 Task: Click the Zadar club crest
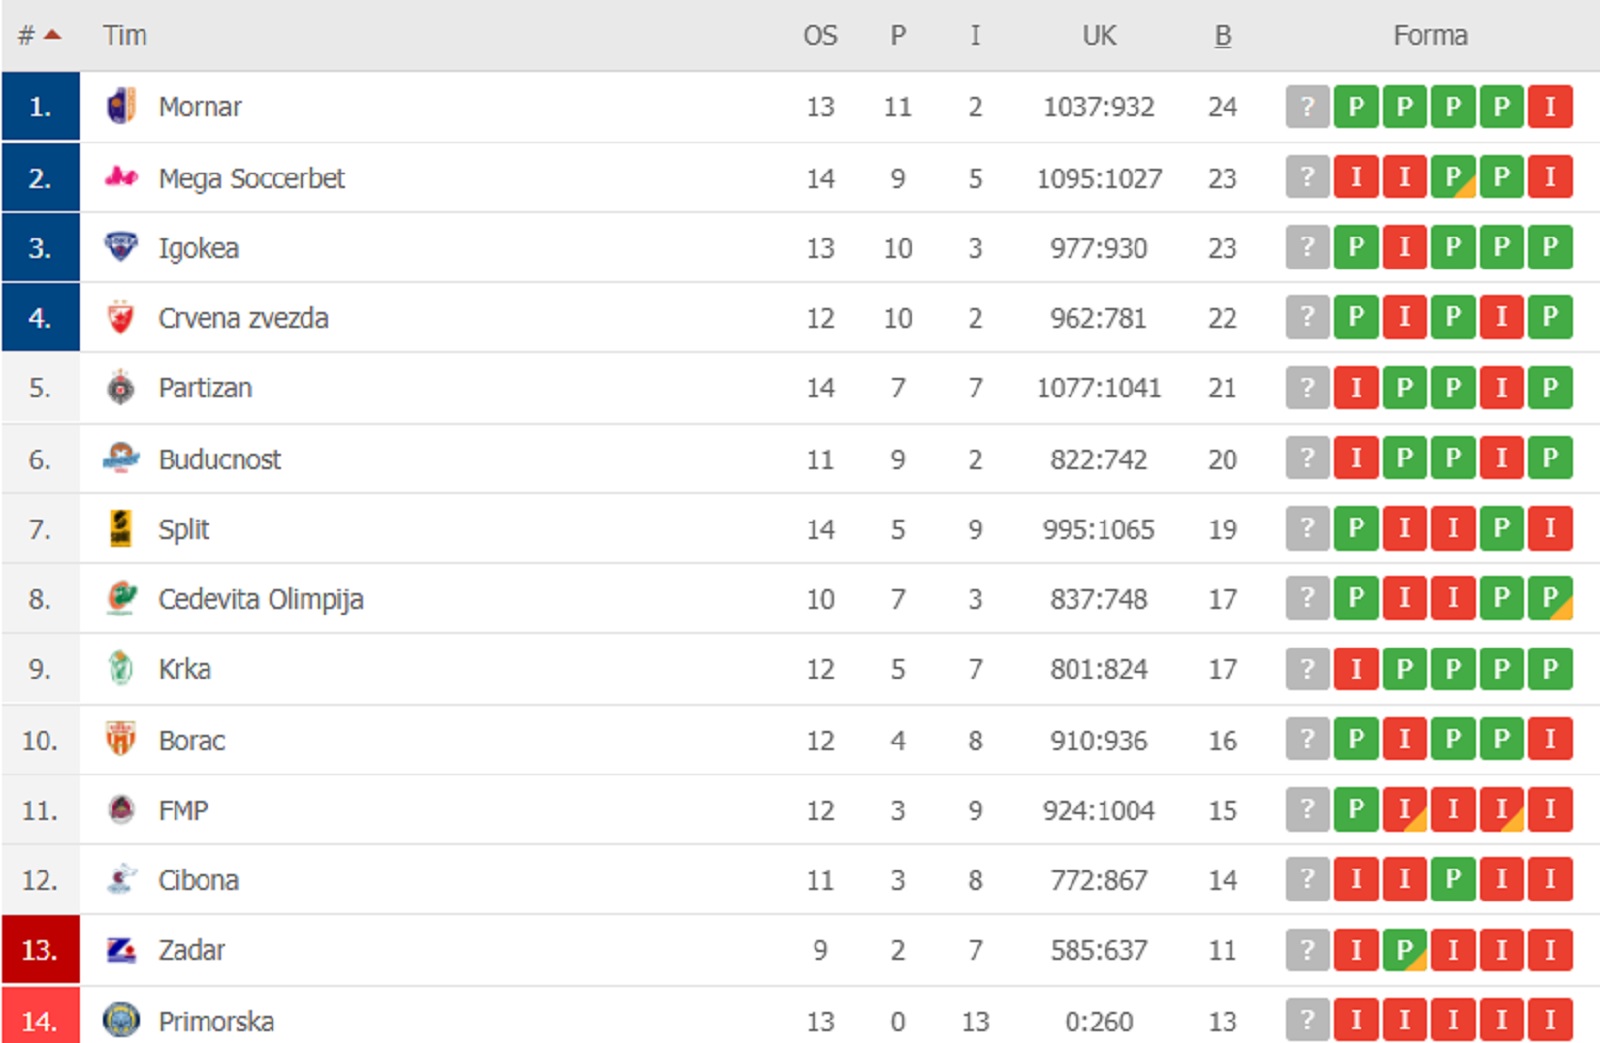point(120,950)
